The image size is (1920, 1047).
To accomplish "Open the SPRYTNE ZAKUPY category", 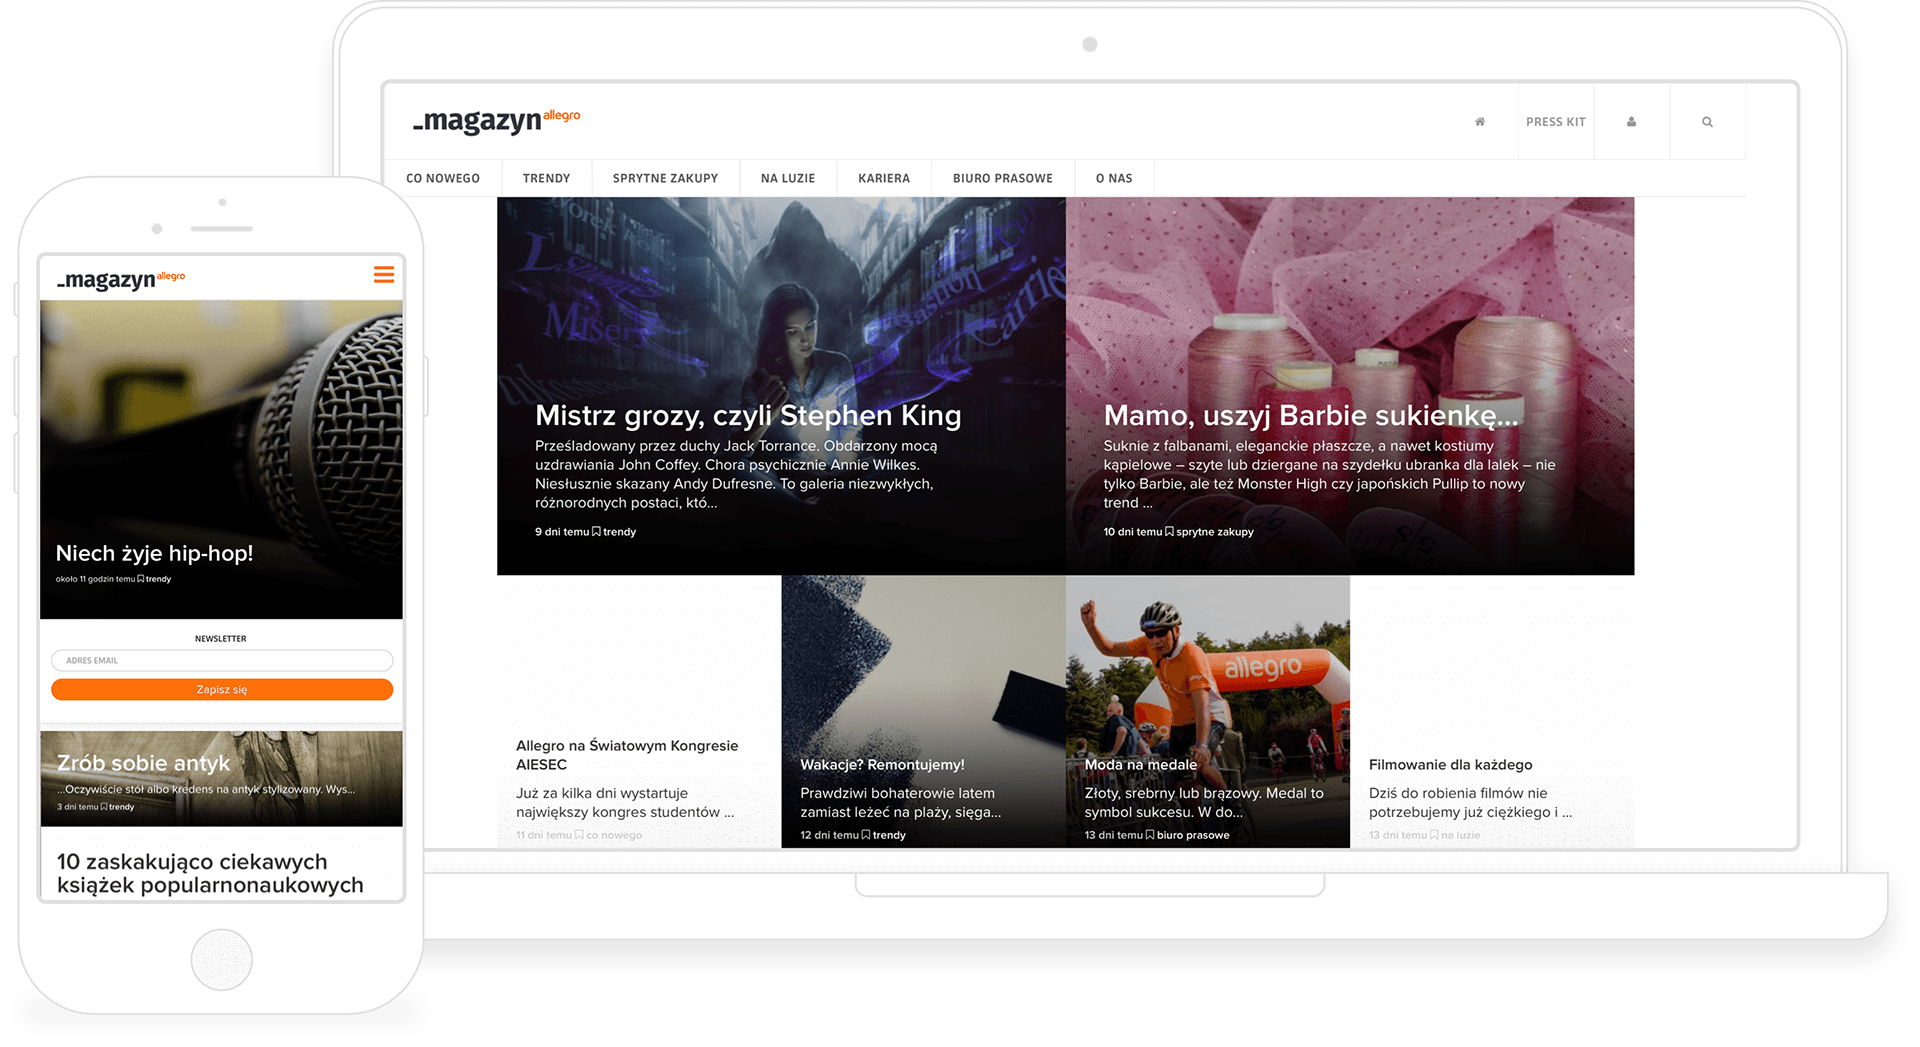I will coord(665,178).
